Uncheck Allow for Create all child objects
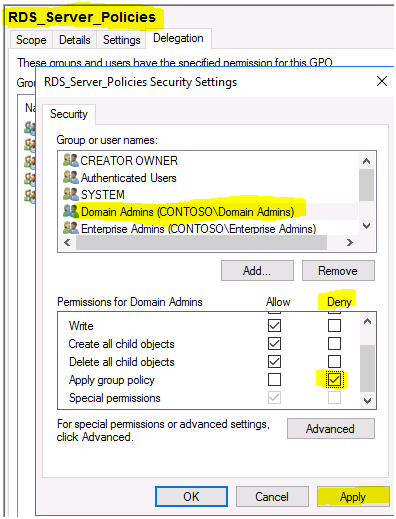The height and width of the screenshot is (519, 396). coord(274,343)
